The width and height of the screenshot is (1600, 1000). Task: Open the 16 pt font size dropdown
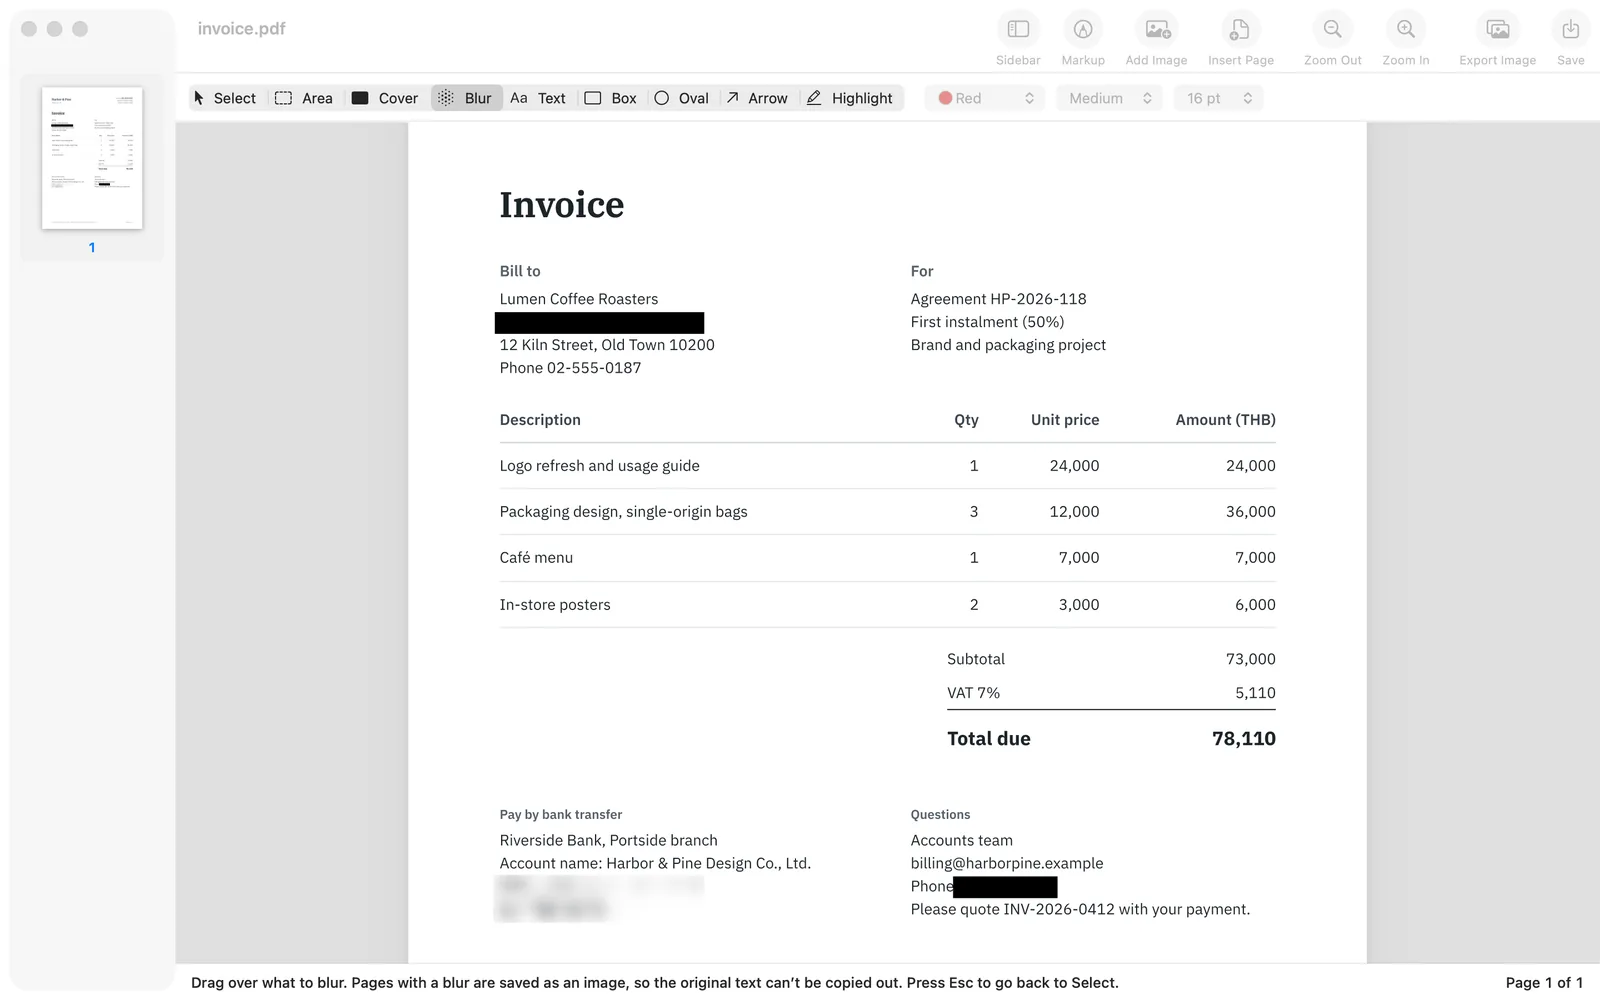(1218, 98)
